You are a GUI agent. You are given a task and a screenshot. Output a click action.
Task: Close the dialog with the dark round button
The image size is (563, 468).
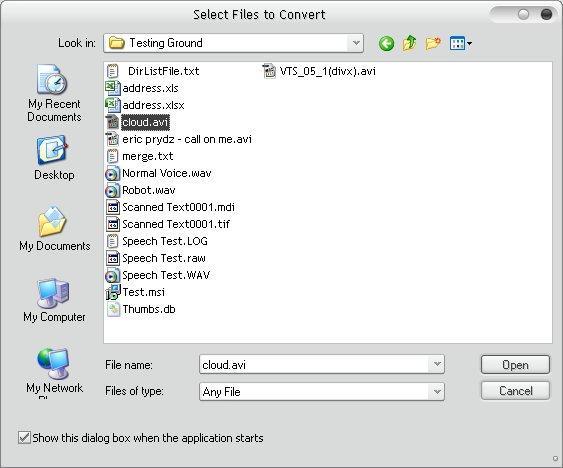tap(546, 14)
